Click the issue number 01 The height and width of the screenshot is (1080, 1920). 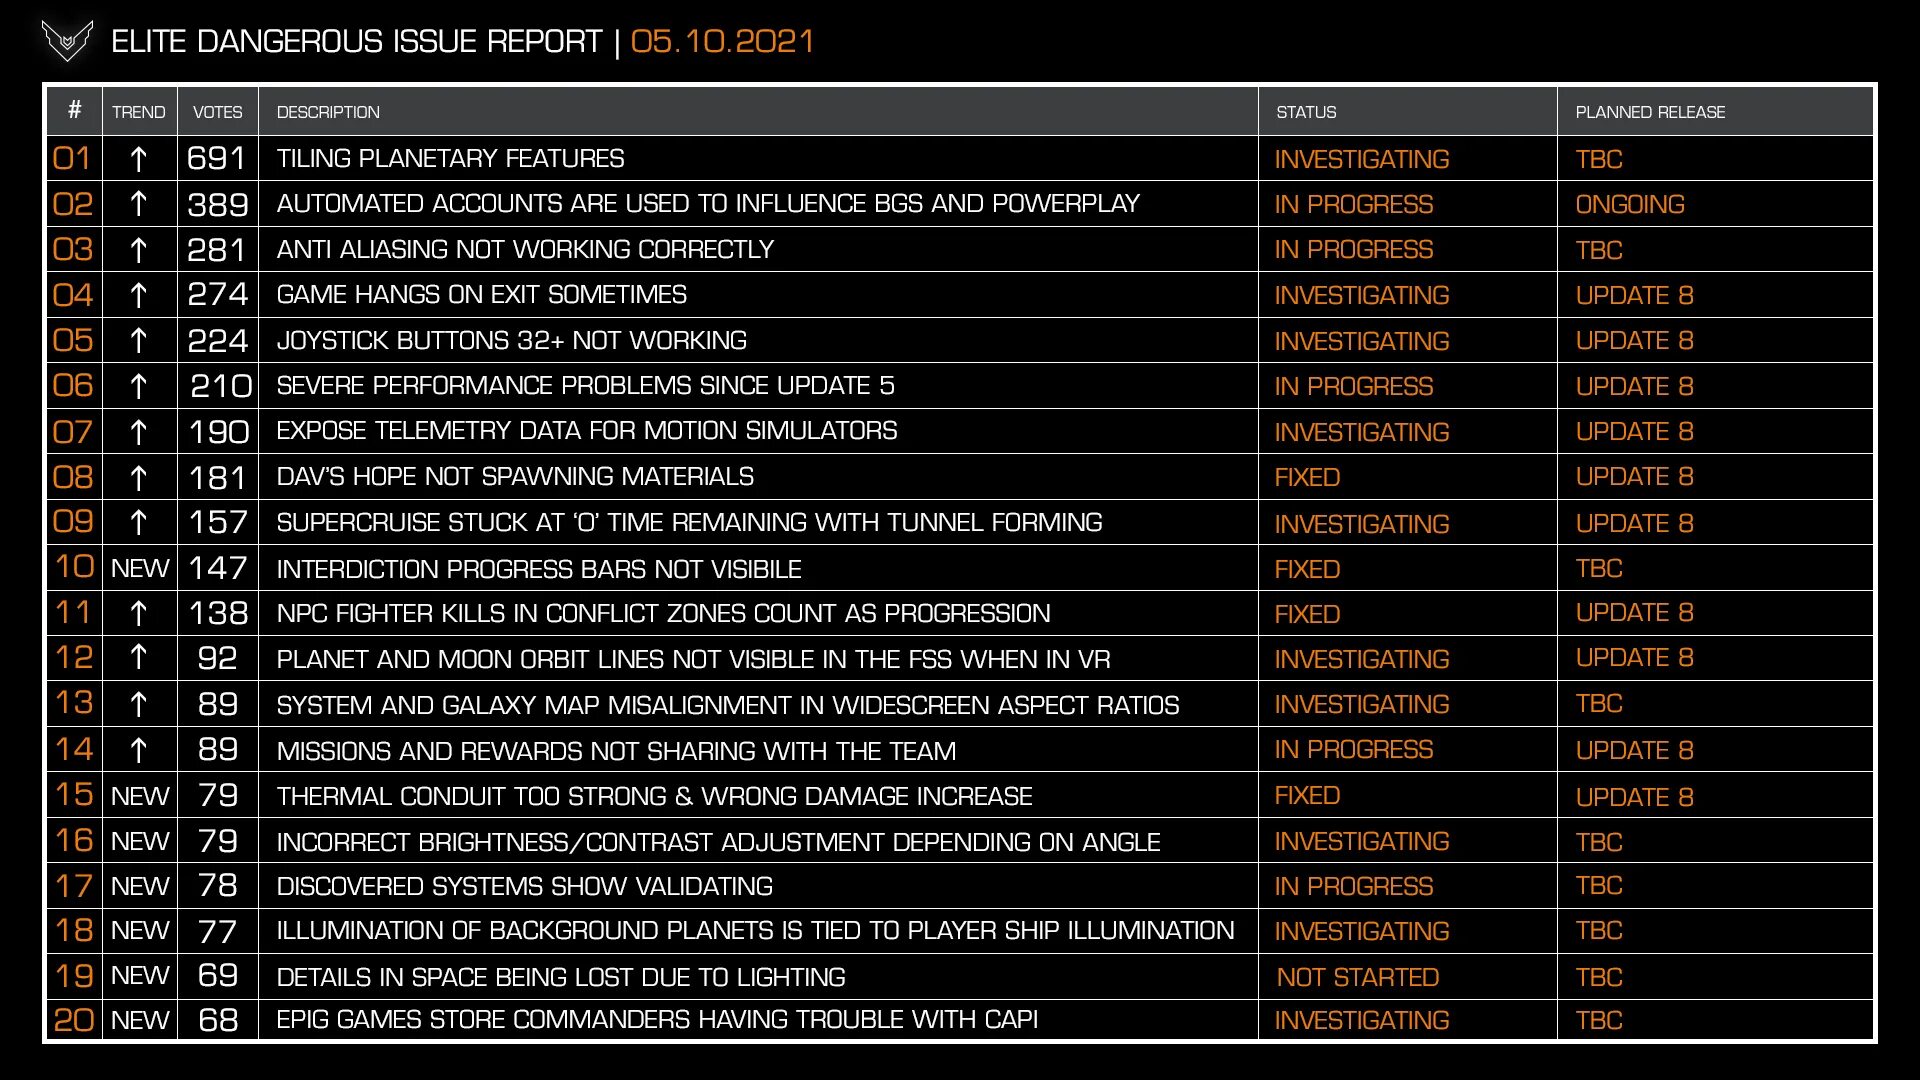72,158
